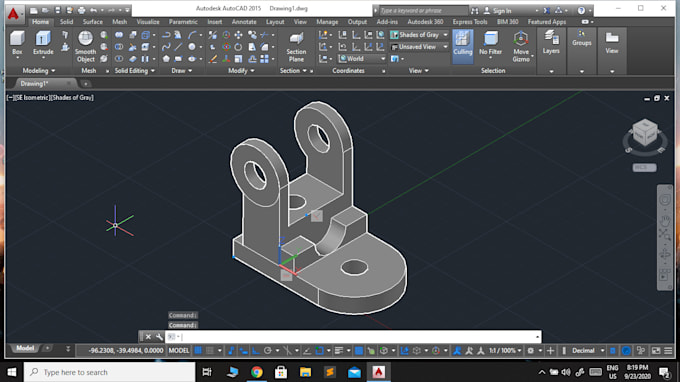
Task: Open the Help question mark icon
Action: (x=581, y=10)
